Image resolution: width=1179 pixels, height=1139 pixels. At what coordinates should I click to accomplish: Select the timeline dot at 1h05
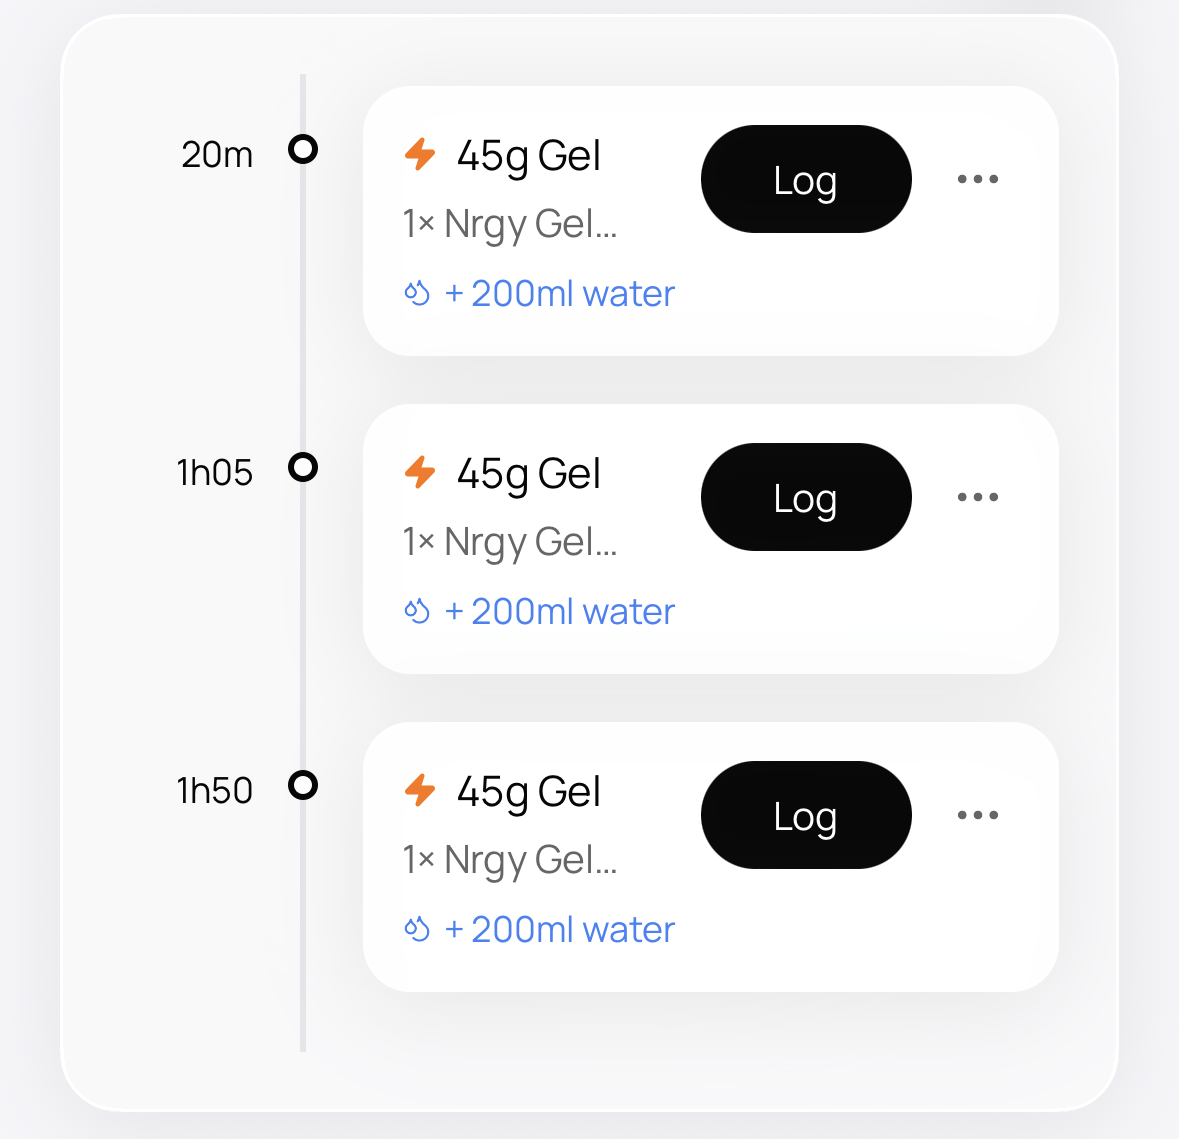[x=303, y=467]
